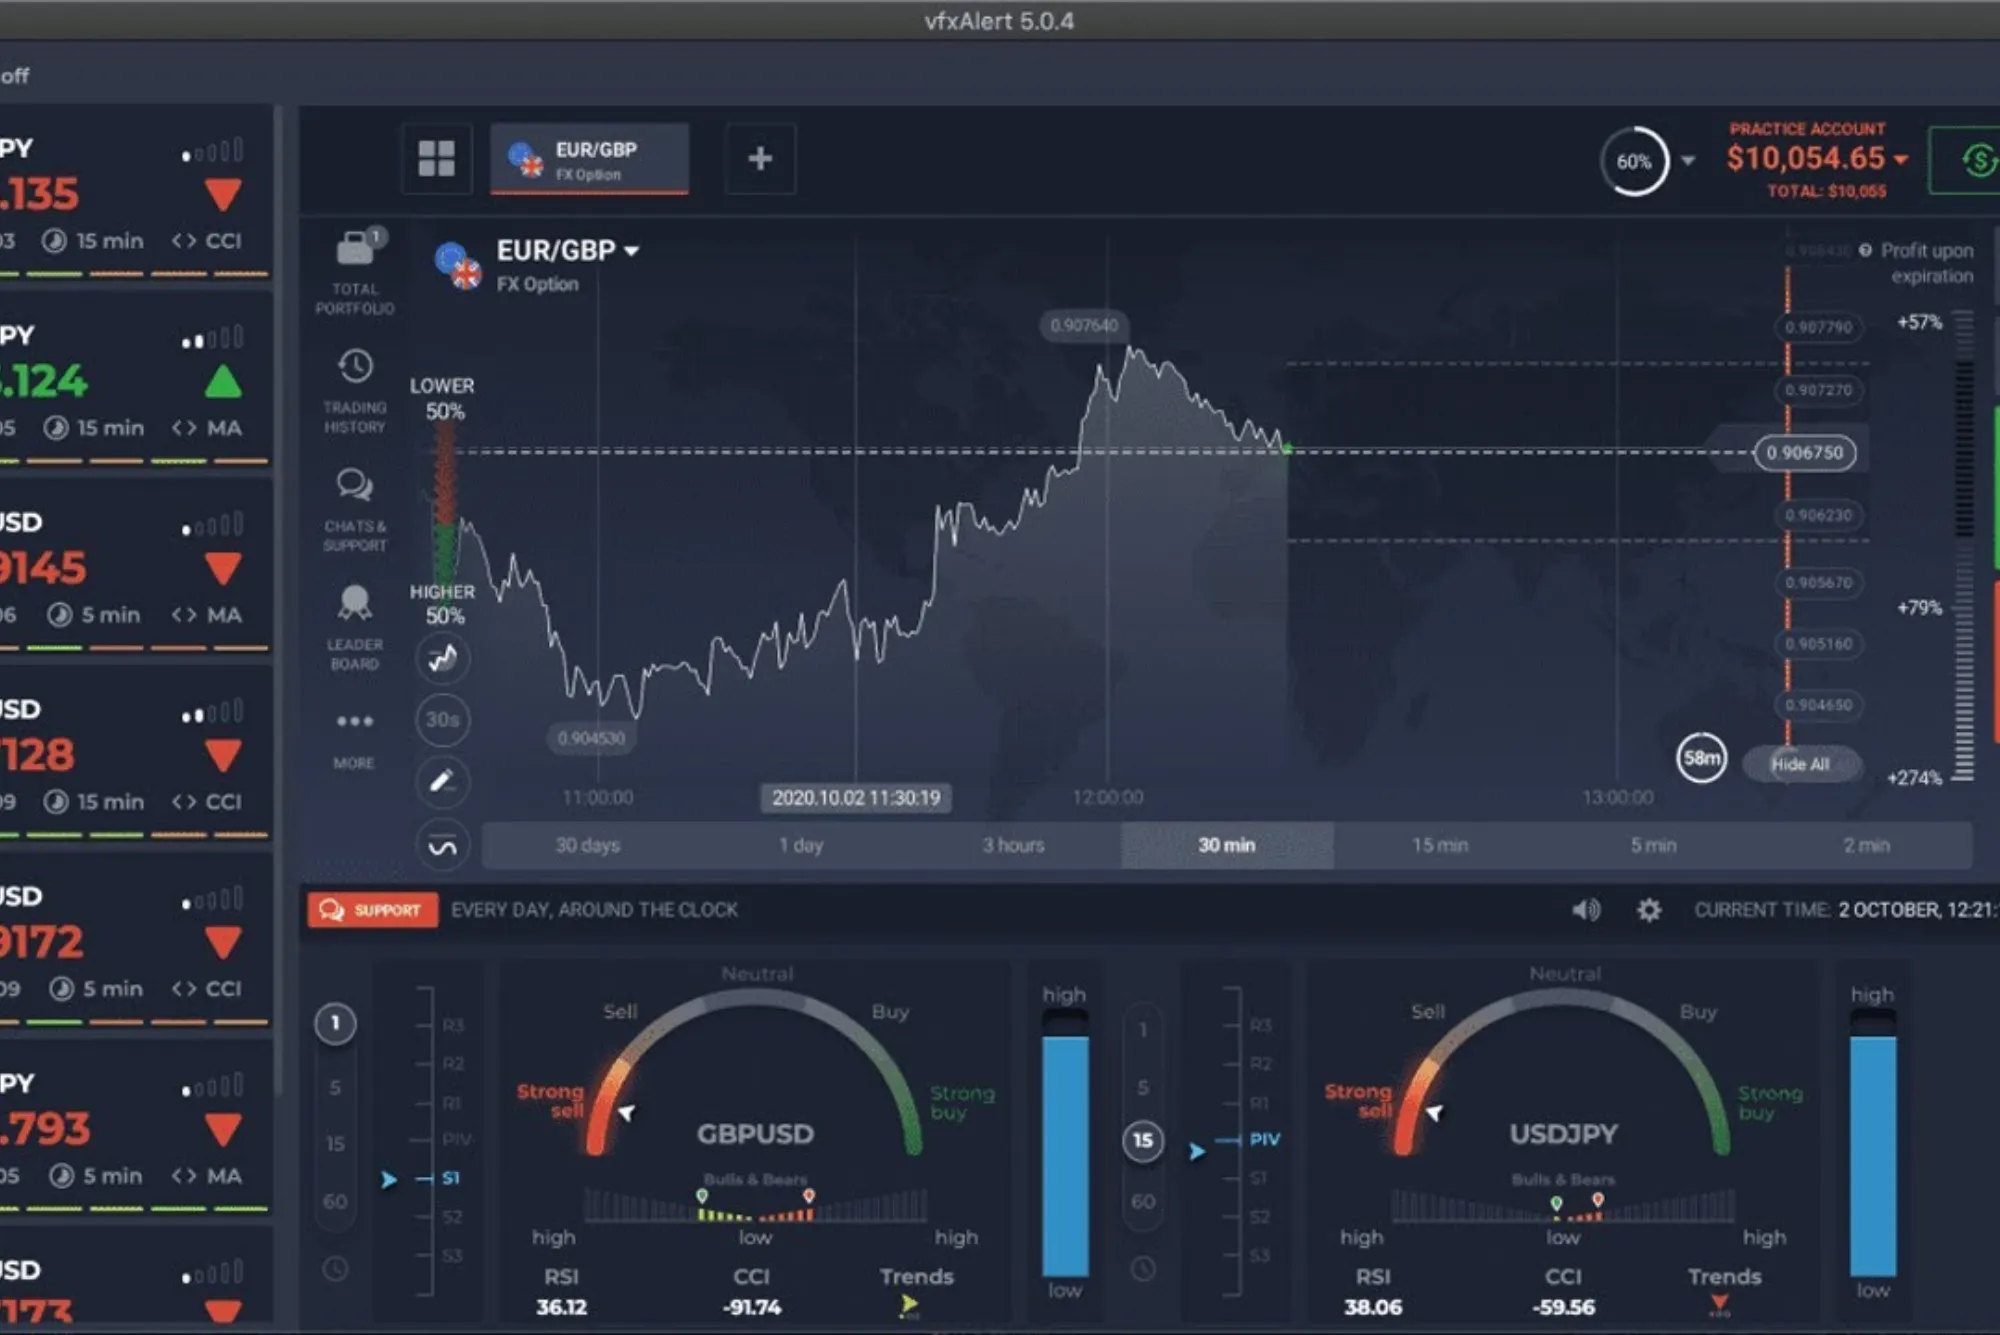Open chart indicators wave icon

pos(443,846)
